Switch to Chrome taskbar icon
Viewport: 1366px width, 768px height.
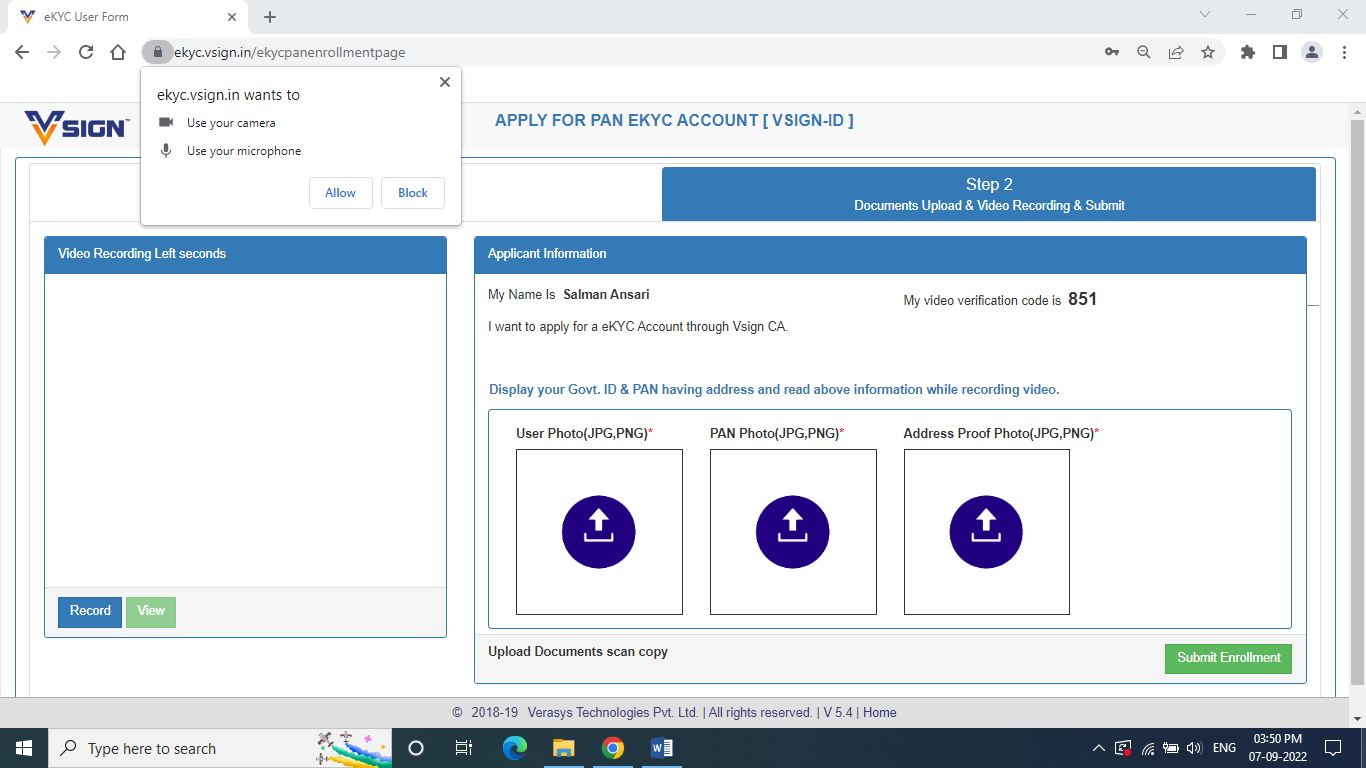click(613, 748)
